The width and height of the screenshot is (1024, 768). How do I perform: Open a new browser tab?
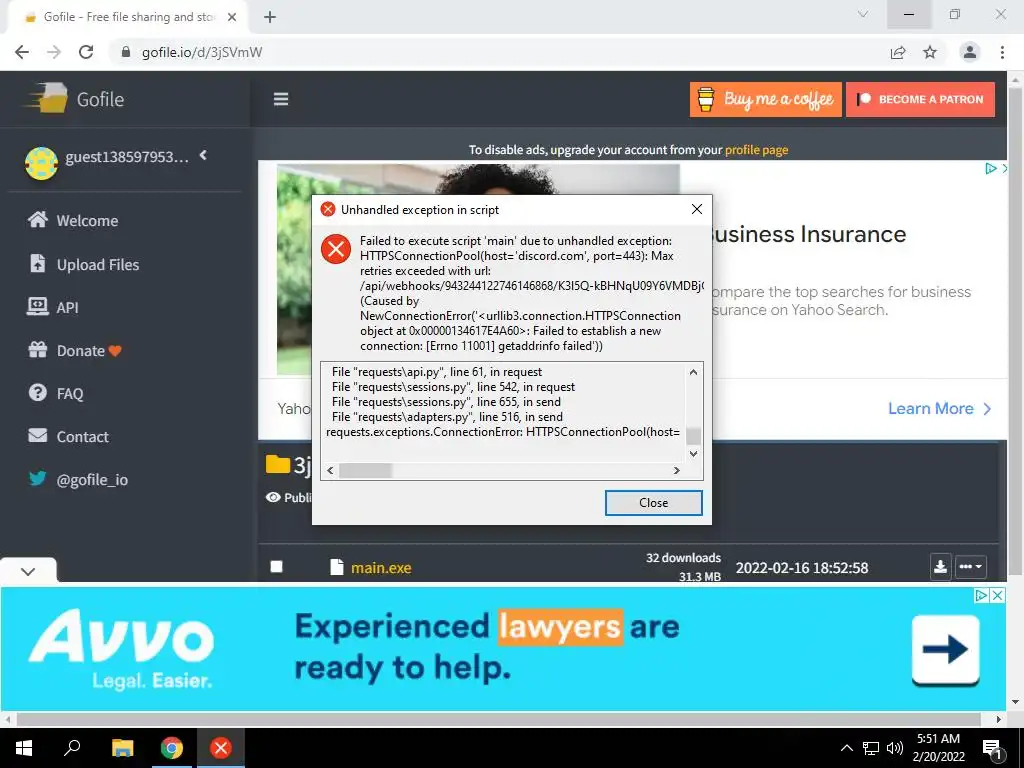[x=270, y=17]
